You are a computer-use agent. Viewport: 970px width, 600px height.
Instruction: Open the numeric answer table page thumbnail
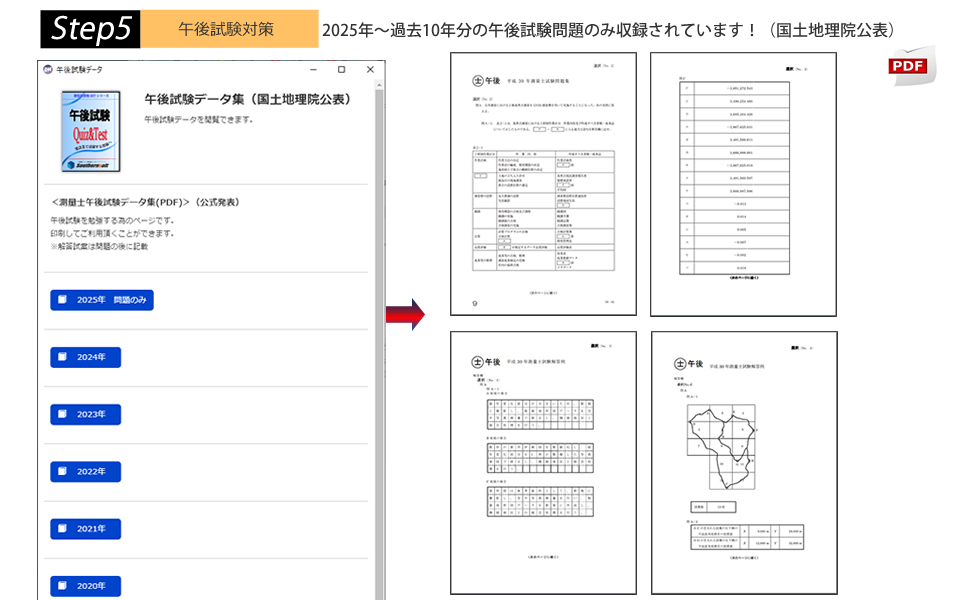pyautogui.click(x=743, y=184)
